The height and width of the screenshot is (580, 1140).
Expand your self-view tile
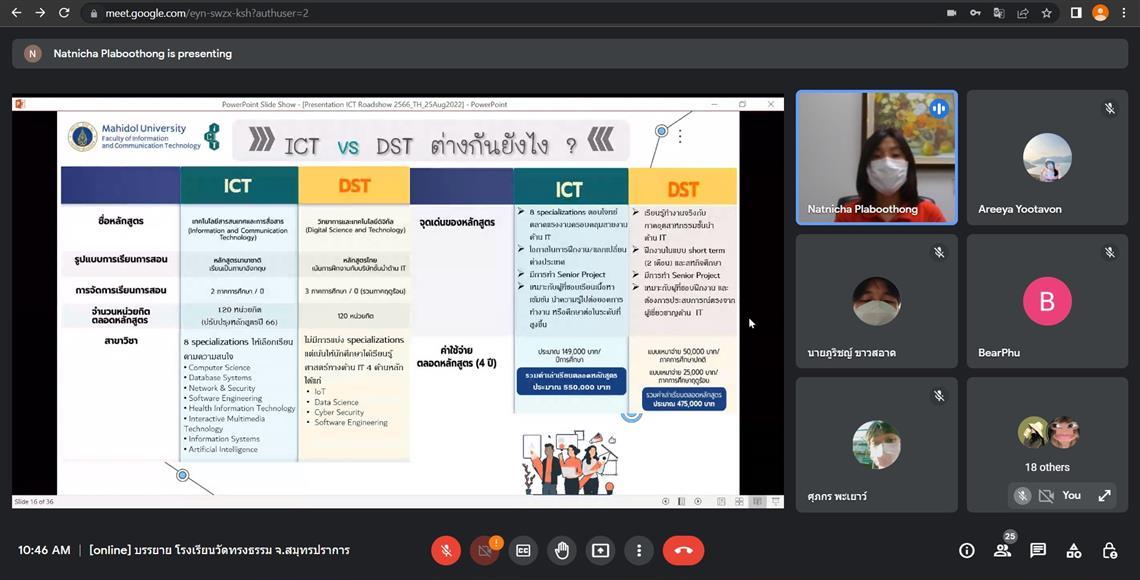pyautogui.click(x=1104, y=495)
